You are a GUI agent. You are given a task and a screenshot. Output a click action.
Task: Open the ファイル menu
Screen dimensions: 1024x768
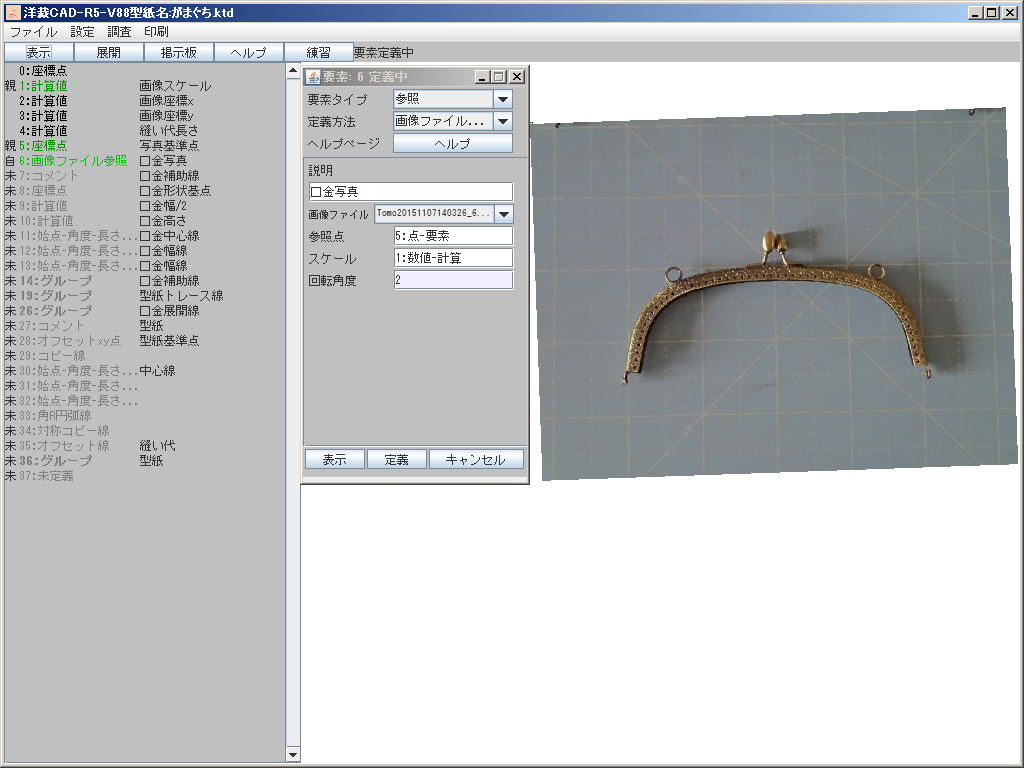pos(33,31)
